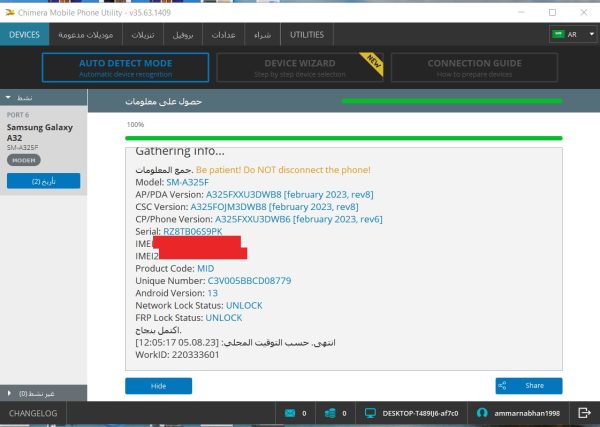
Task: Click the حصول على معلومات header title
Action: (x=163, y=101)
